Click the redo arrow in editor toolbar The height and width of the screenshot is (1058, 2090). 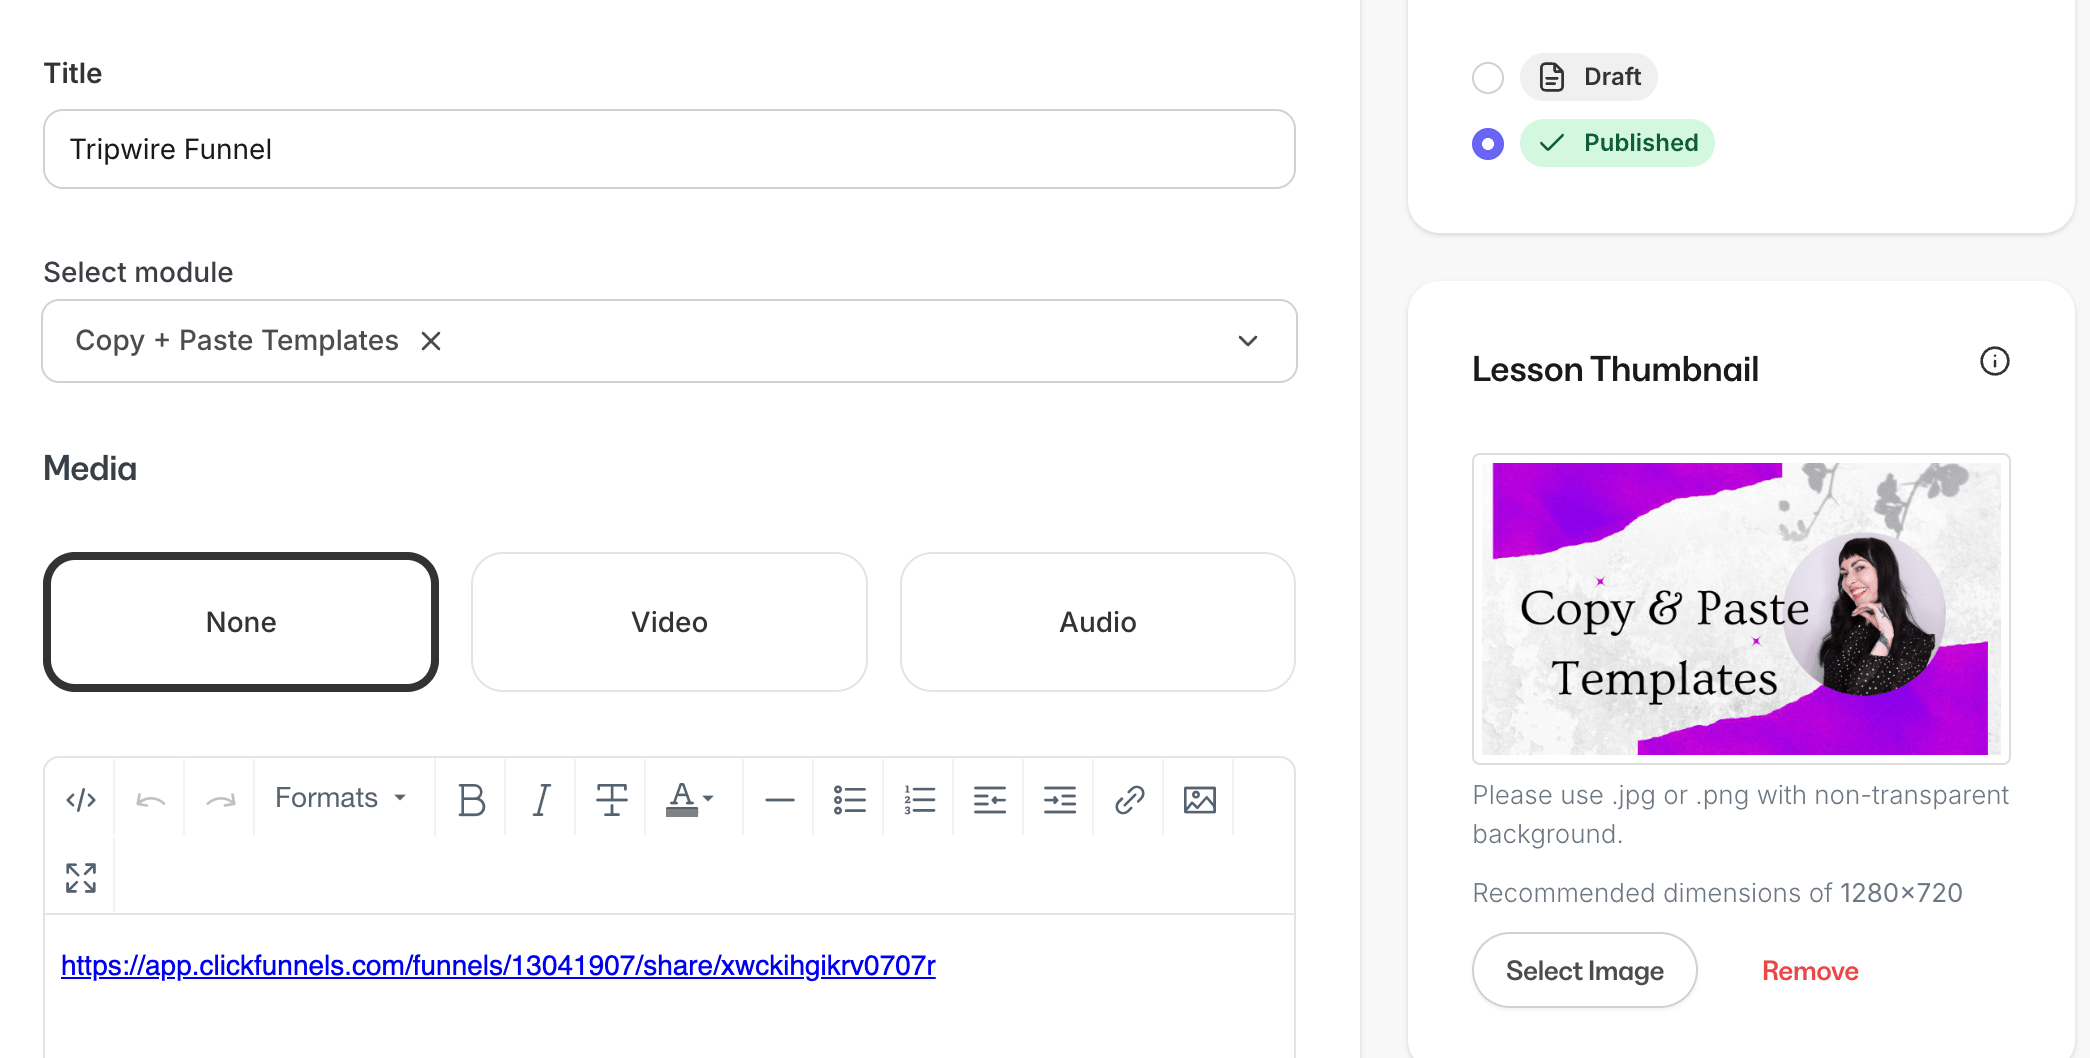pyautogui.click(x=220, y=799)
